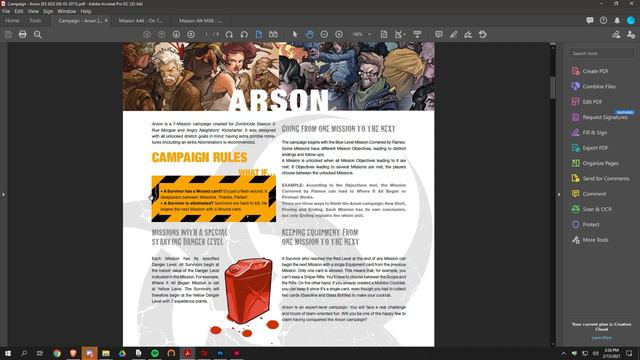Toggle read mode from the toolbar
The width and height of the screenshot is (640, 360).
(417, 35)
